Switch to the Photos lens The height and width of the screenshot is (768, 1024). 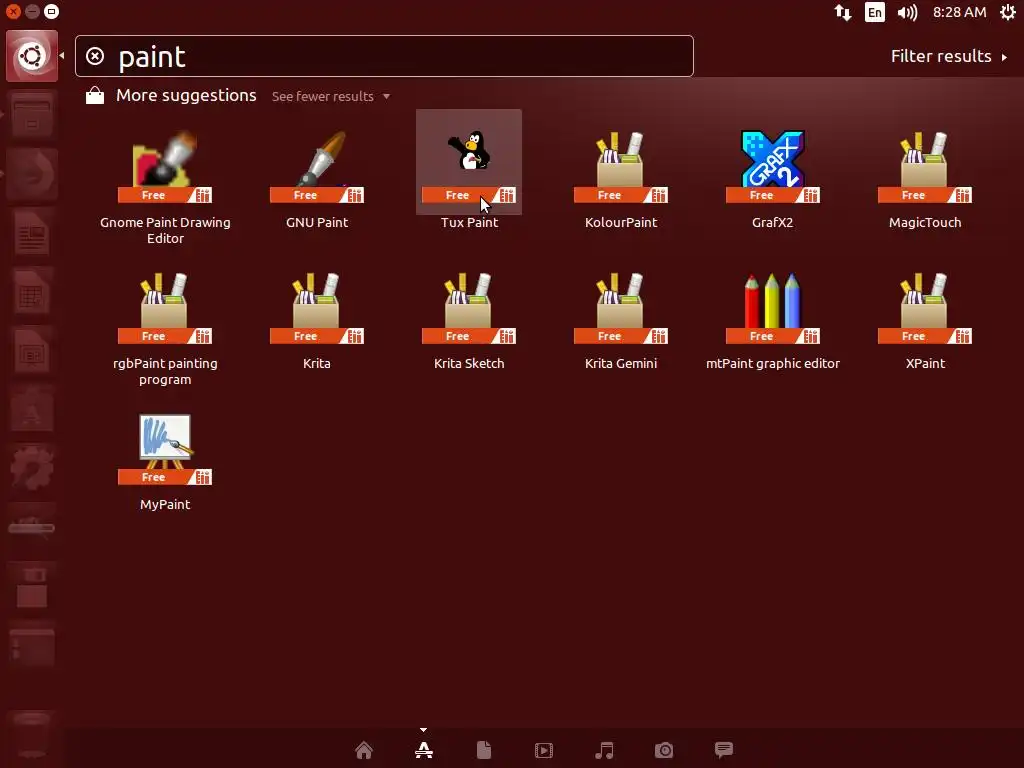tap(664, 750)
